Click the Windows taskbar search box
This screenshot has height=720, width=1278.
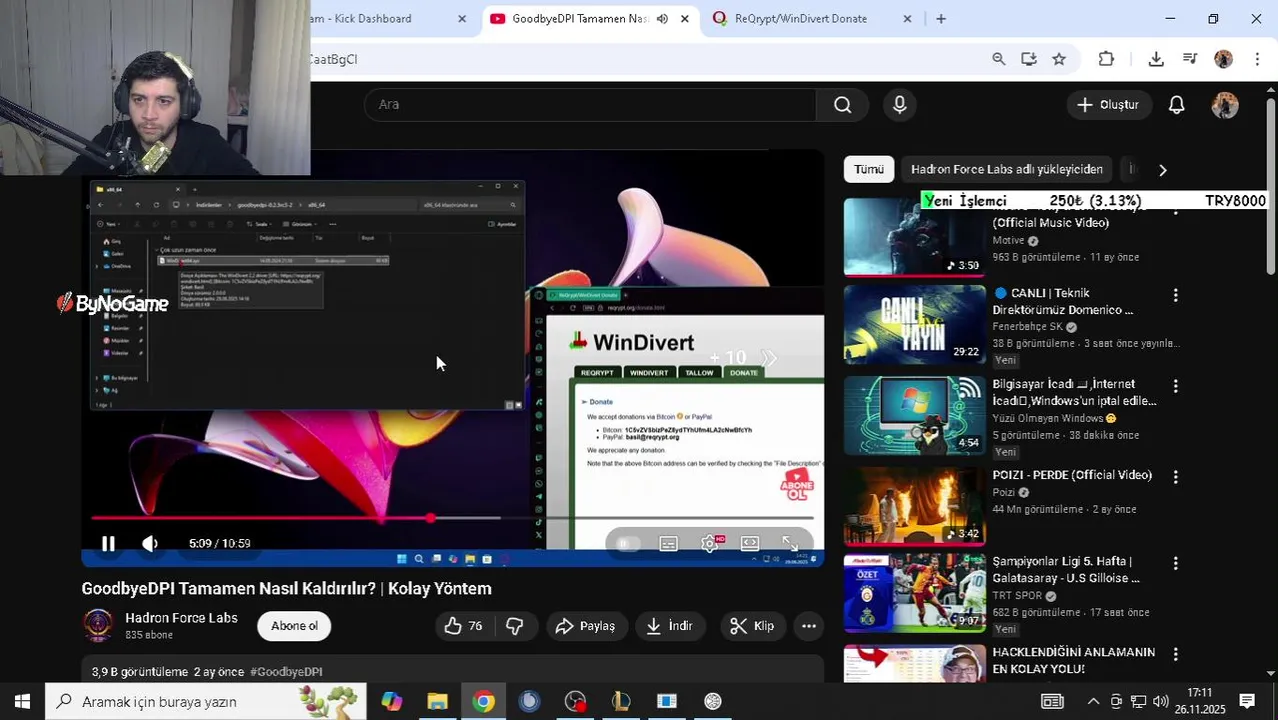(206, 701)
